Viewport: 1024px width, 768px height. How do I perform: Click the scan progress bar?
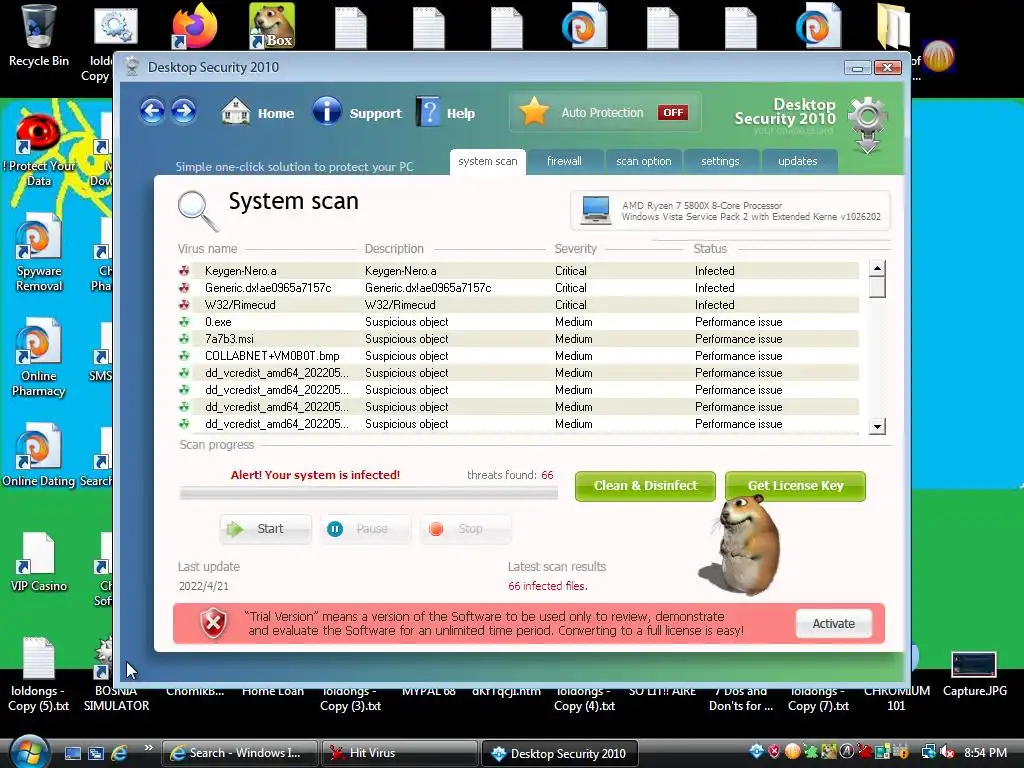(x=369, y=494)
